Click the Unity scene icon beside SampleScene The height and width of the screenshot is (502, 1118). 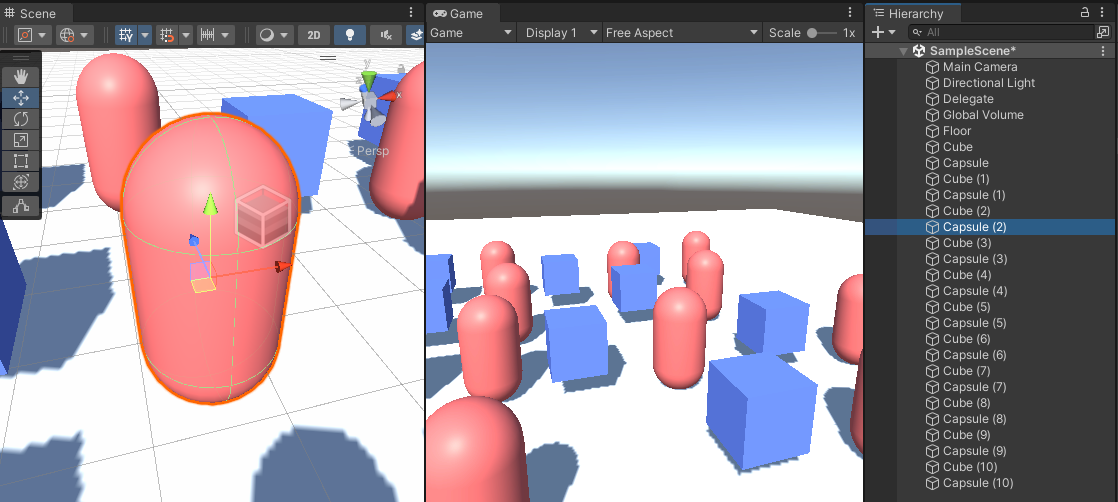click(x=920, y=51)
